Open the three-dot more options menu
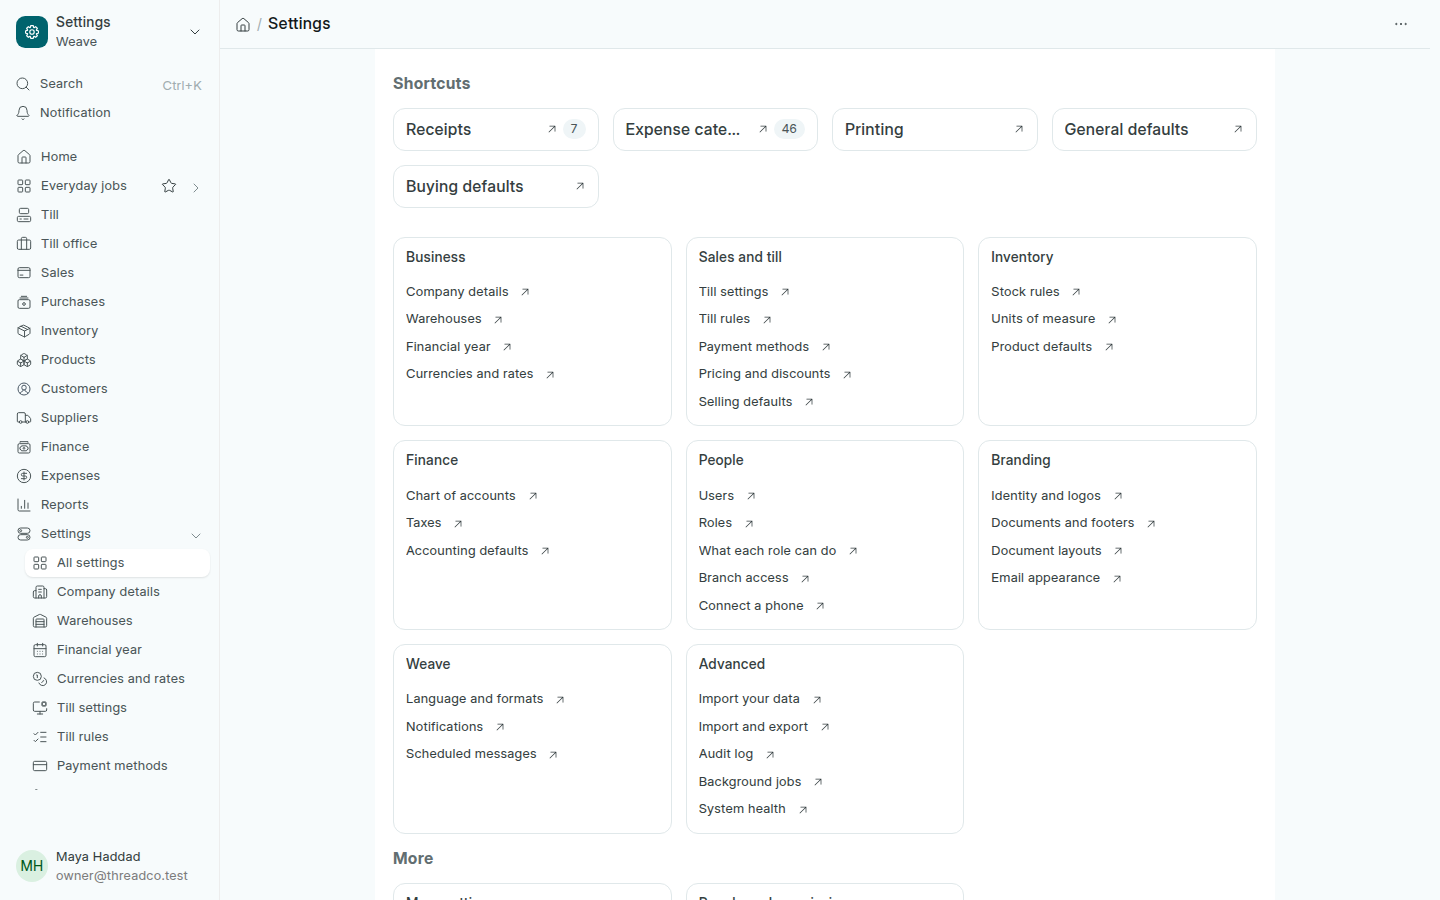Screen dimensions: 1440x900 pyautogui.click(x=1401, y=24)
